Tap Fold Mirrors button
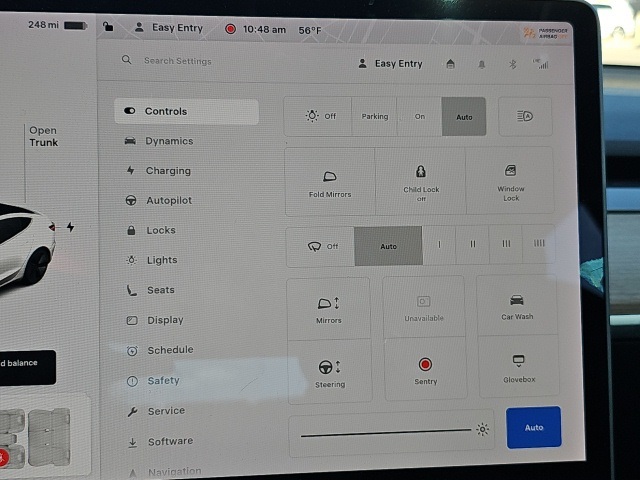This screenshot has width=640, height=480. pyautogui.click(x=330, y=182)
